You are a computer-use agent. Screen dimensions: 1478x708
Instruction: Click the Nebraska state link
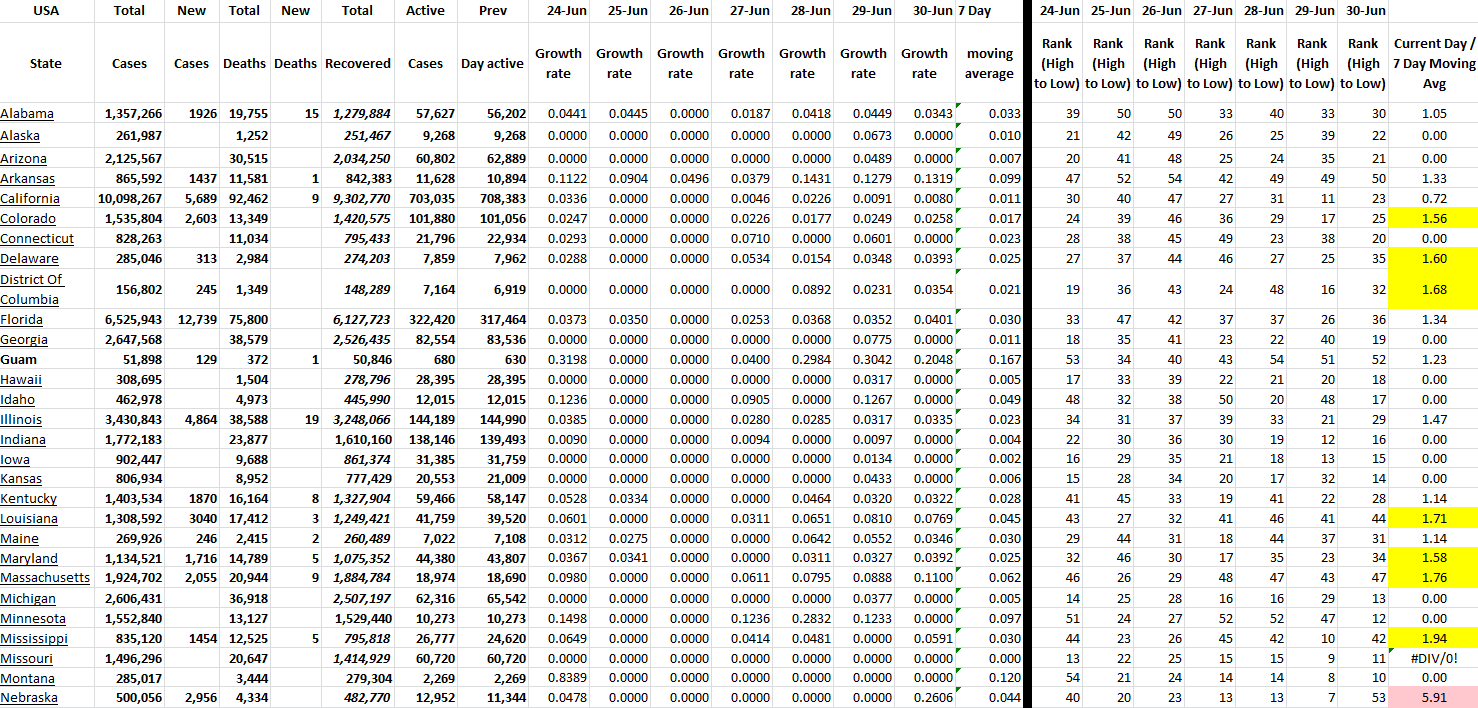[x=29, y=698]
